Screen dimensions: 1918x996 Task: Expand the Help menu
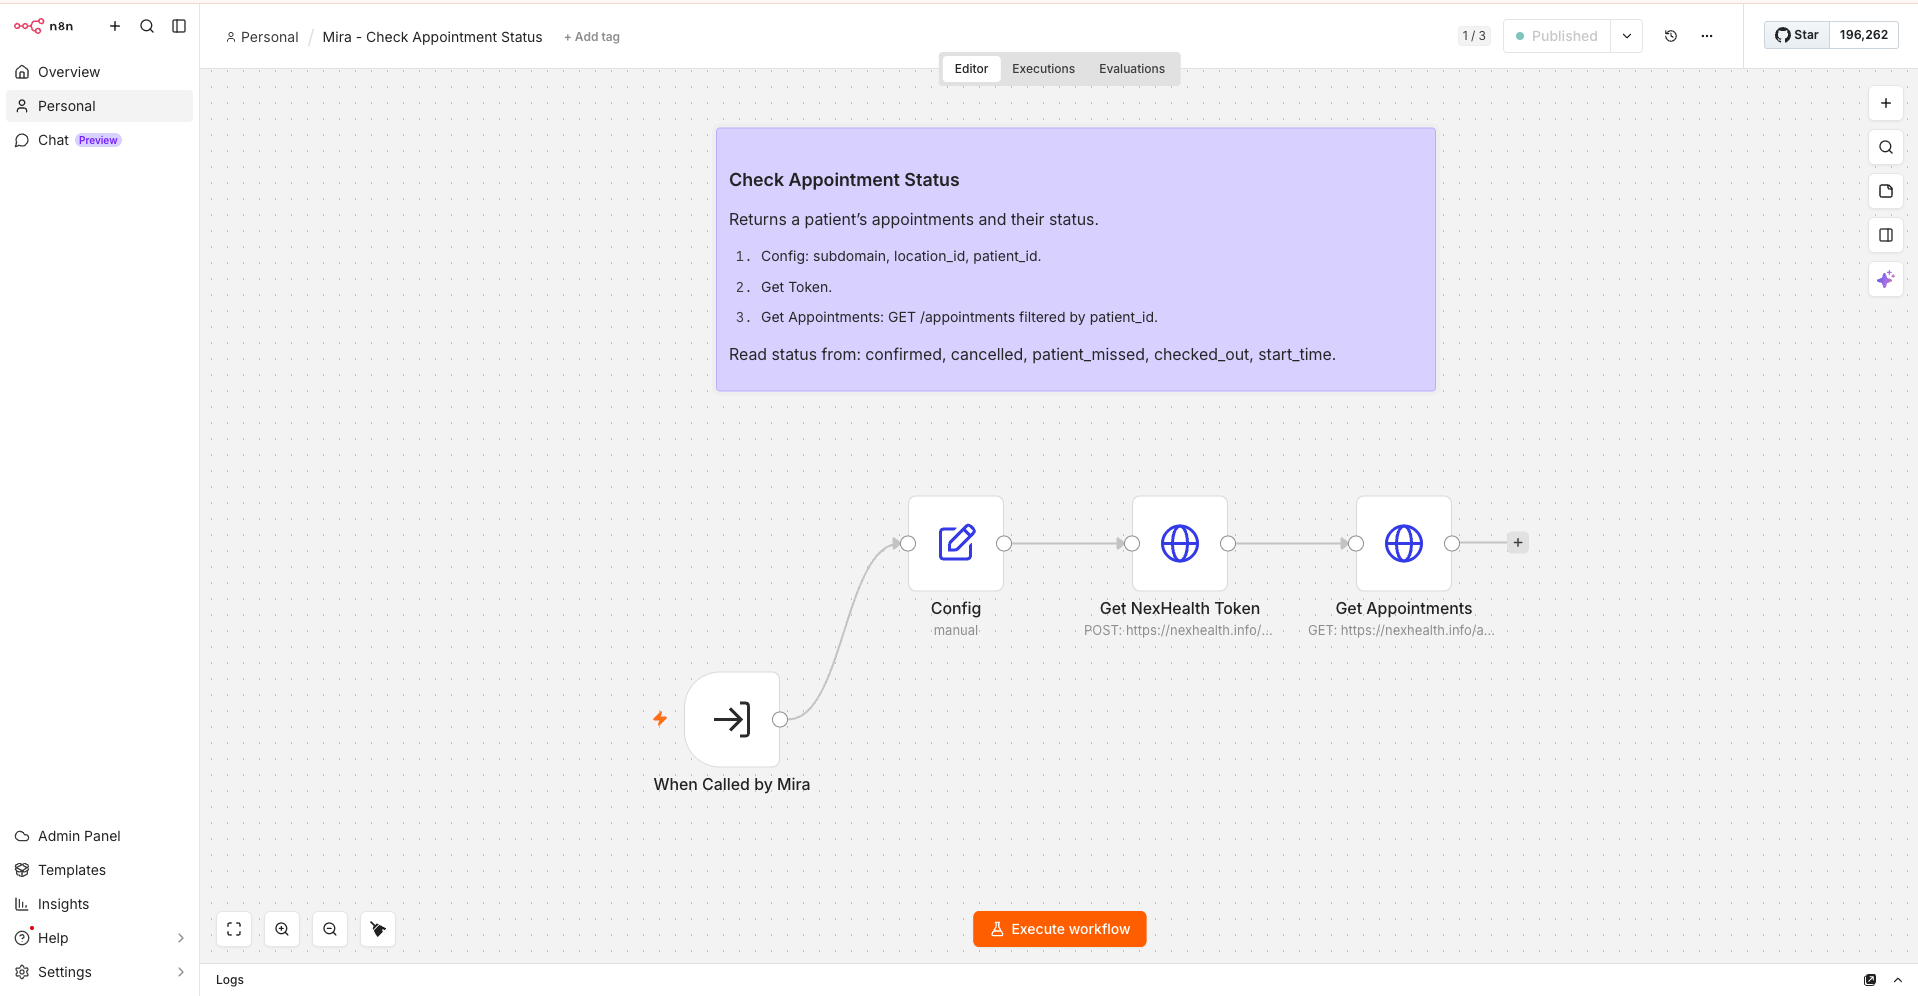99,938
